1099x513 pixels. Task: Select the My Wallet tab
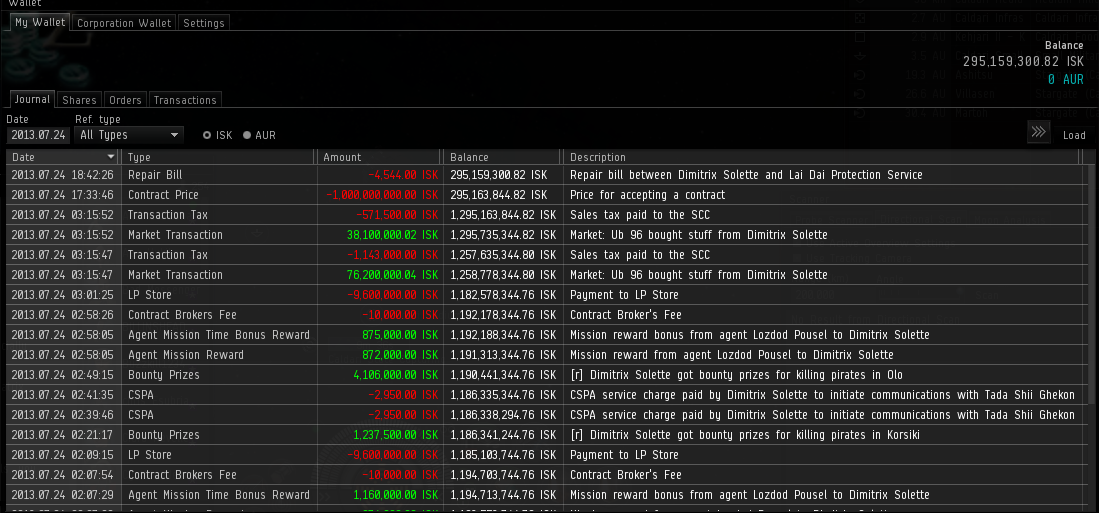[40, 22]
